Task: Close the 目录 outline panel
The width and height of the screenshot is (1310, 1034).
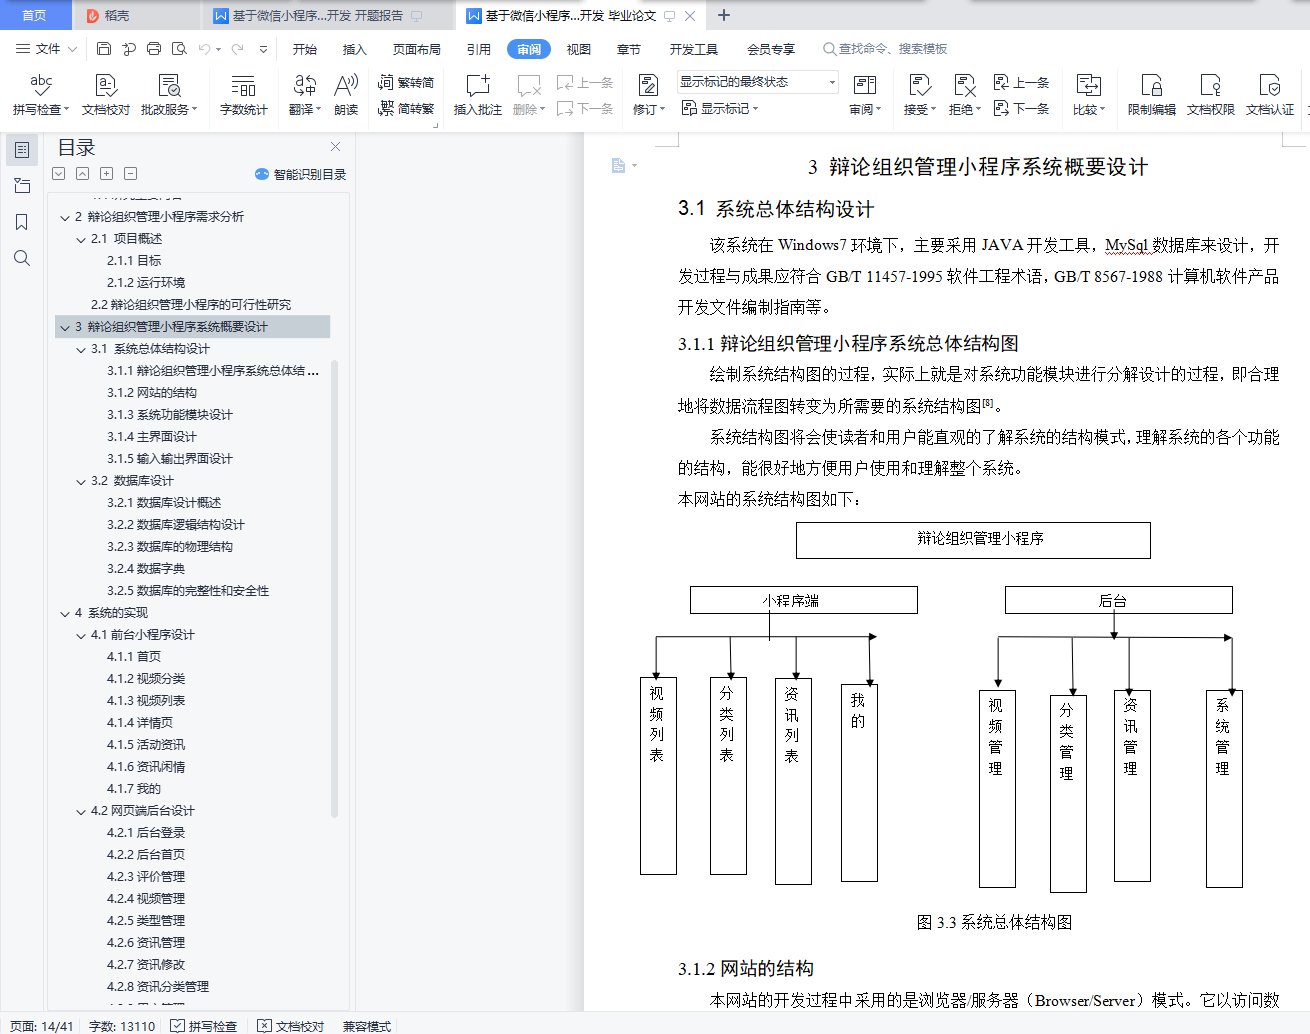Action: 335,147
